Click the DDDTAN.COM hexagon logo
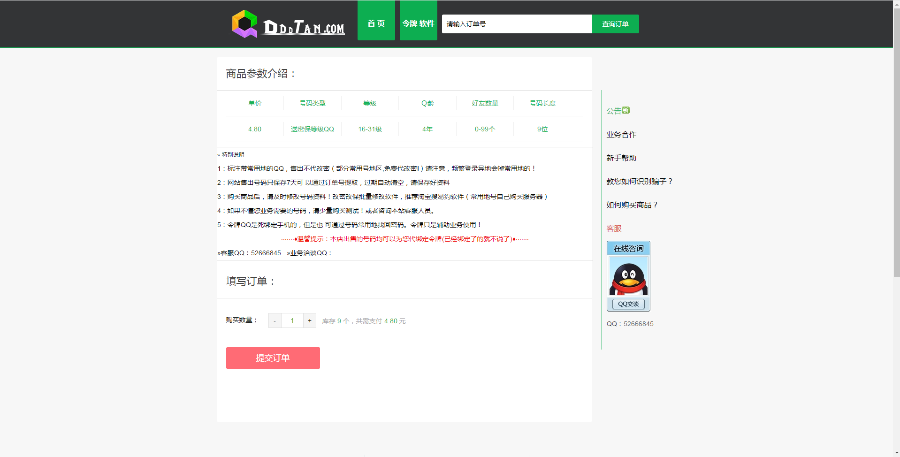Image resolution: width=900 pixels, height=457 pixels. pos(245,24)
